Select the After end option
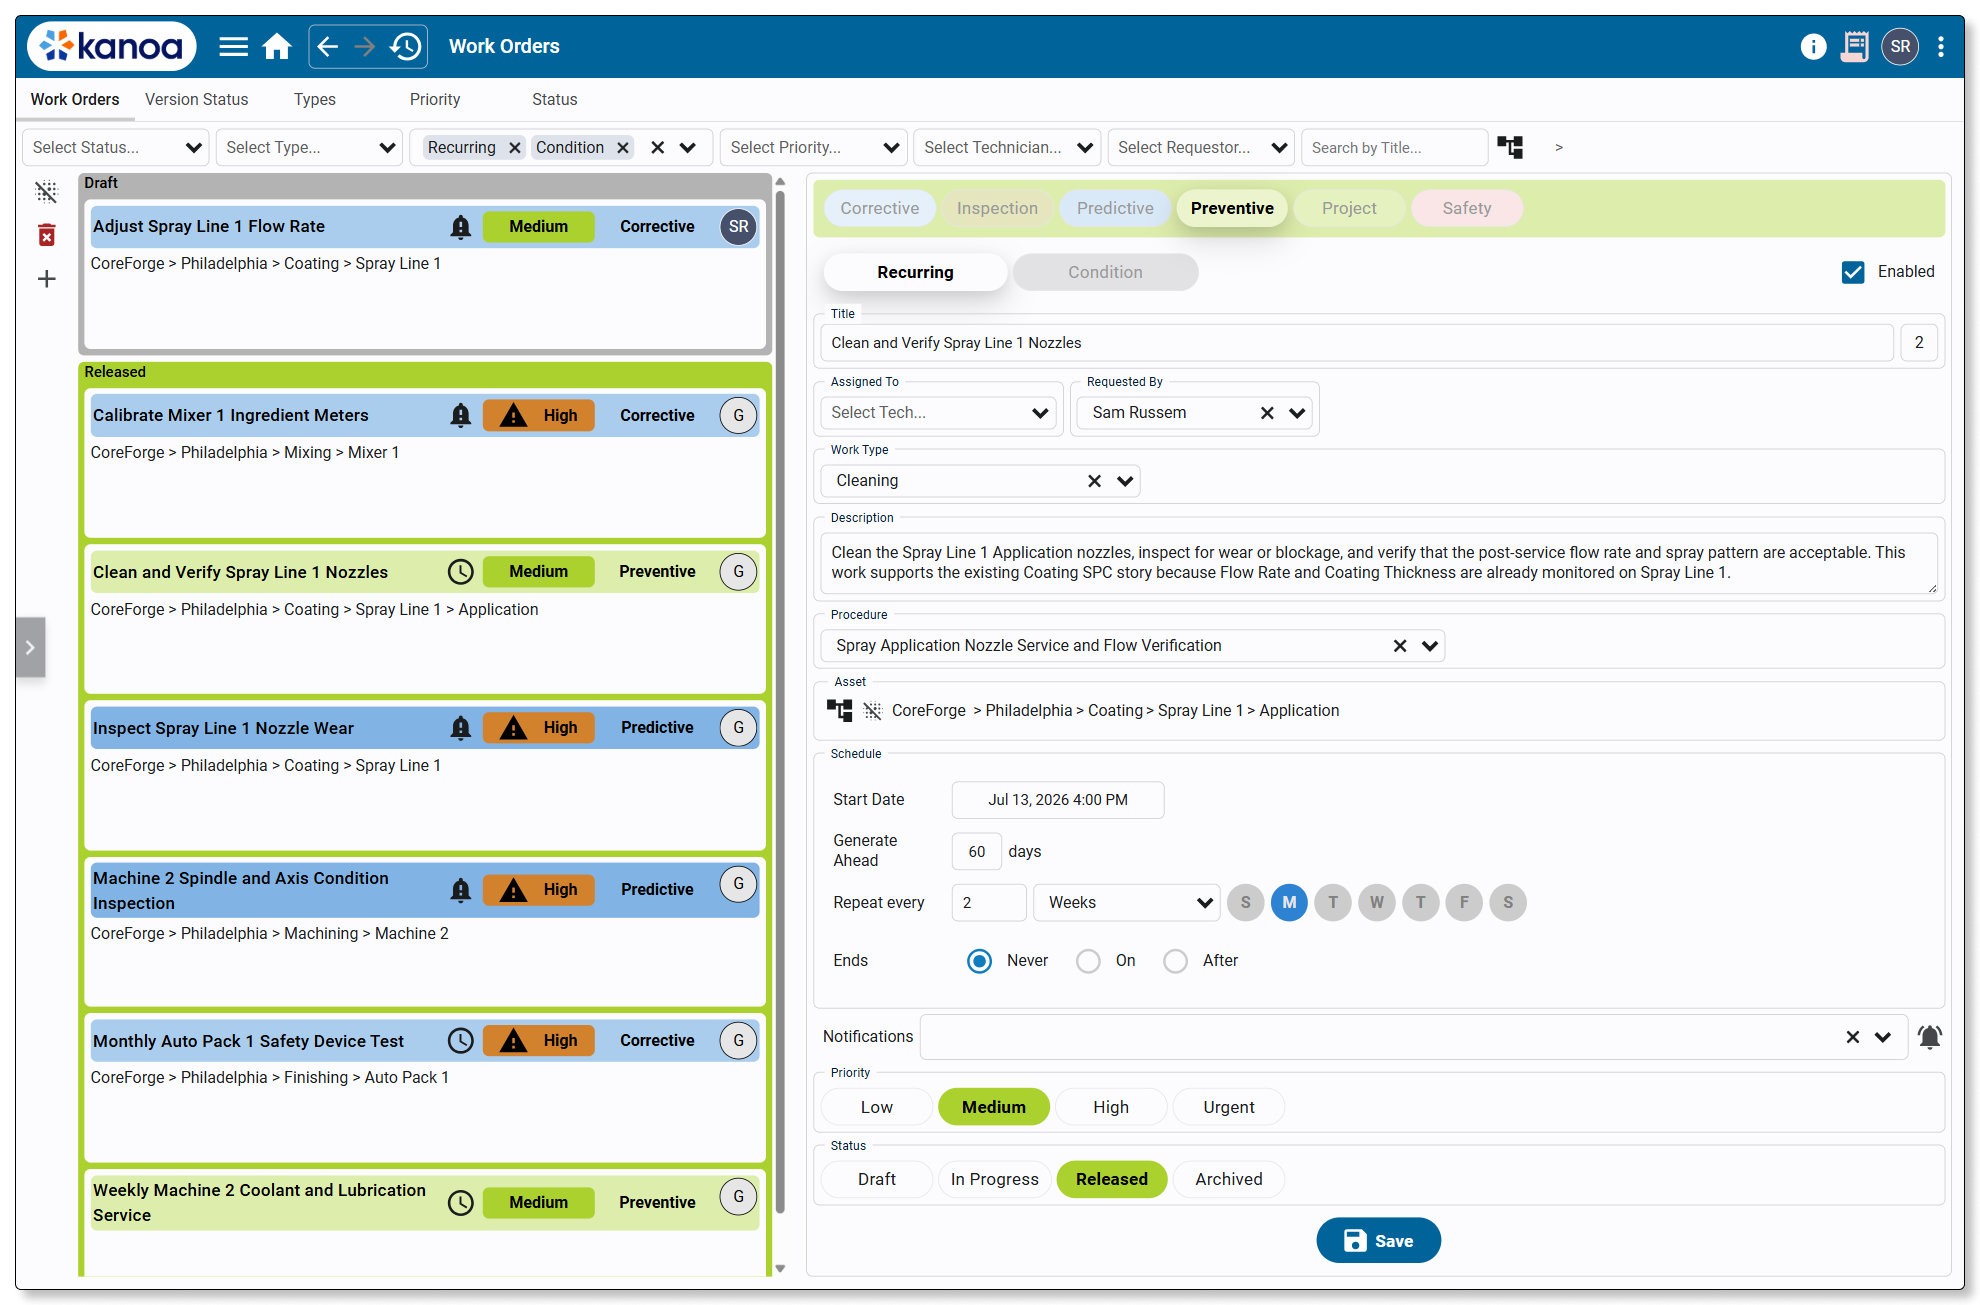This screenshot has width=1980, height=1305. [x=1175, y=961]
